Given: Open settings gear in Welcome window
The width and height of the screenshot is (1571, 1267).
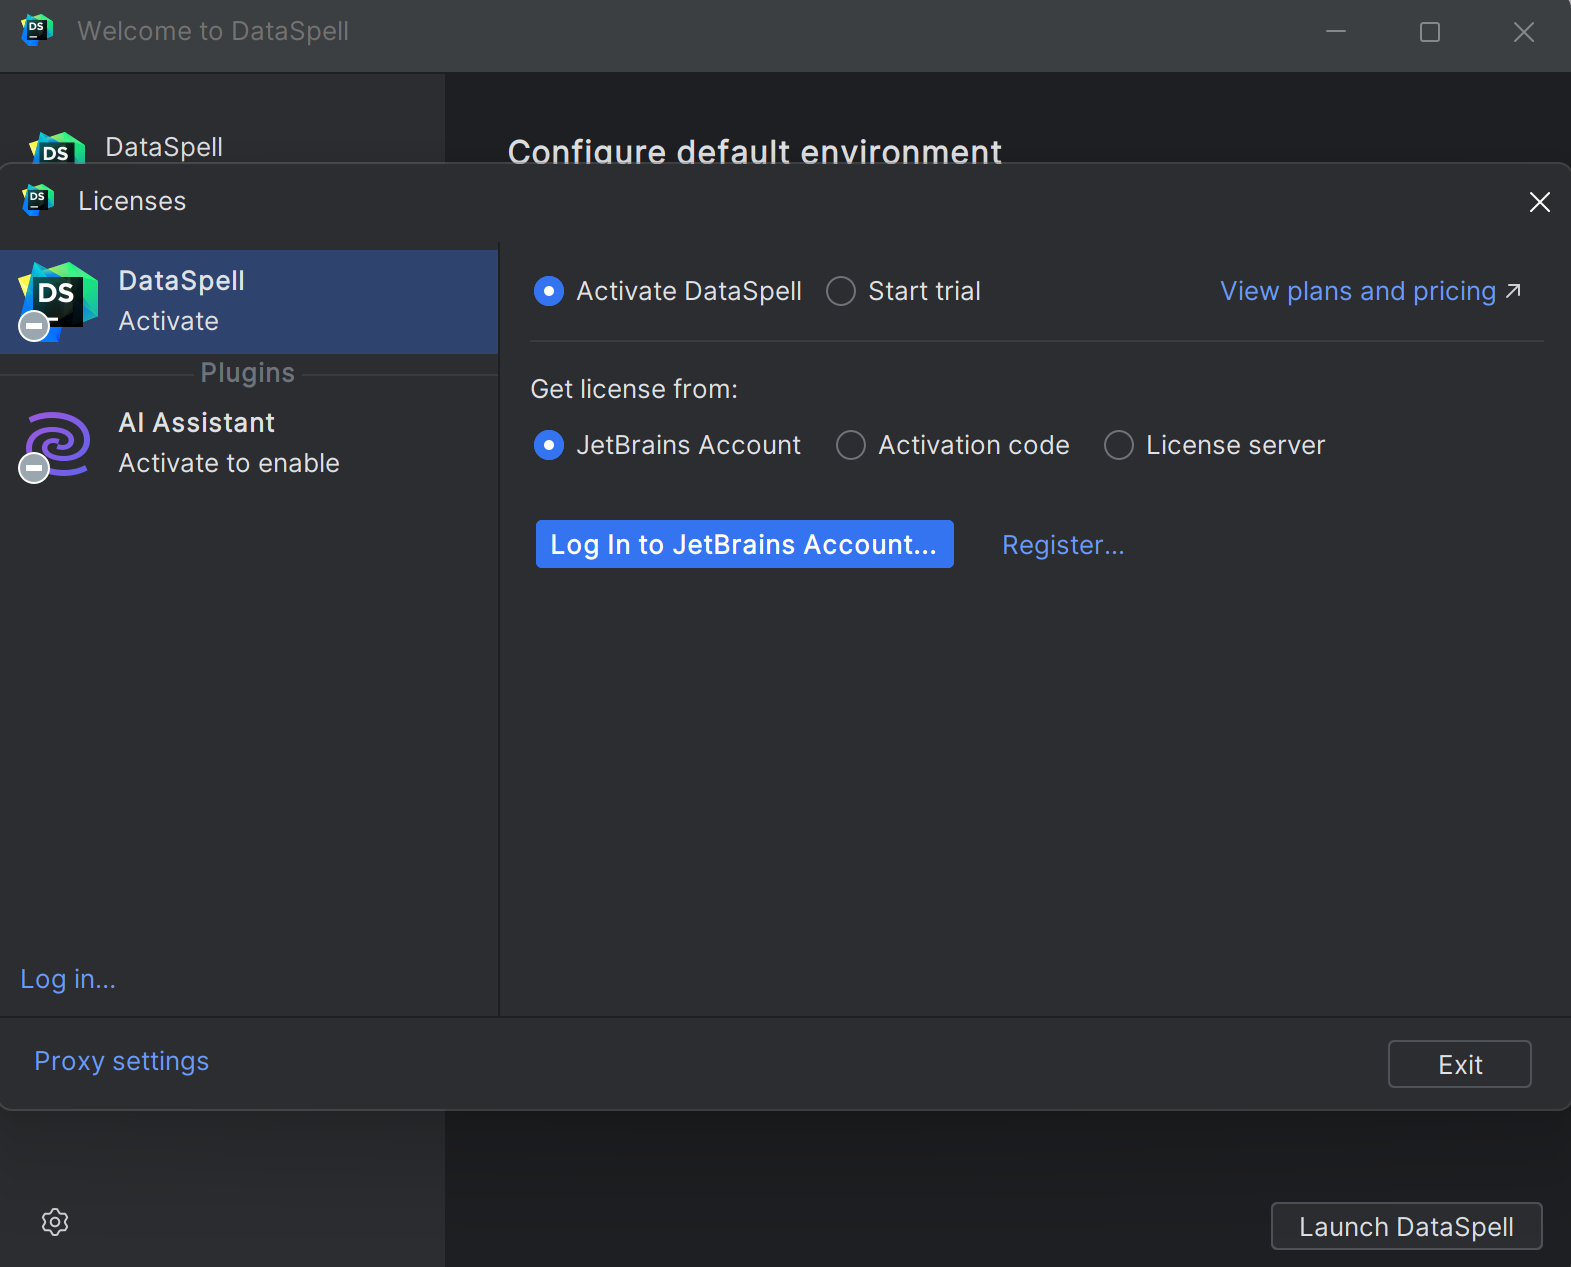Looking at the screenshot, I should (x=55, y=1222).
